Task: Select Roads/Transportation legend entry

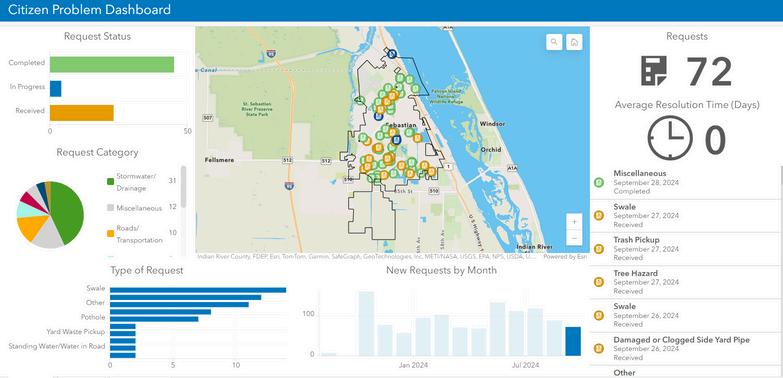Action: coord(139,234)
